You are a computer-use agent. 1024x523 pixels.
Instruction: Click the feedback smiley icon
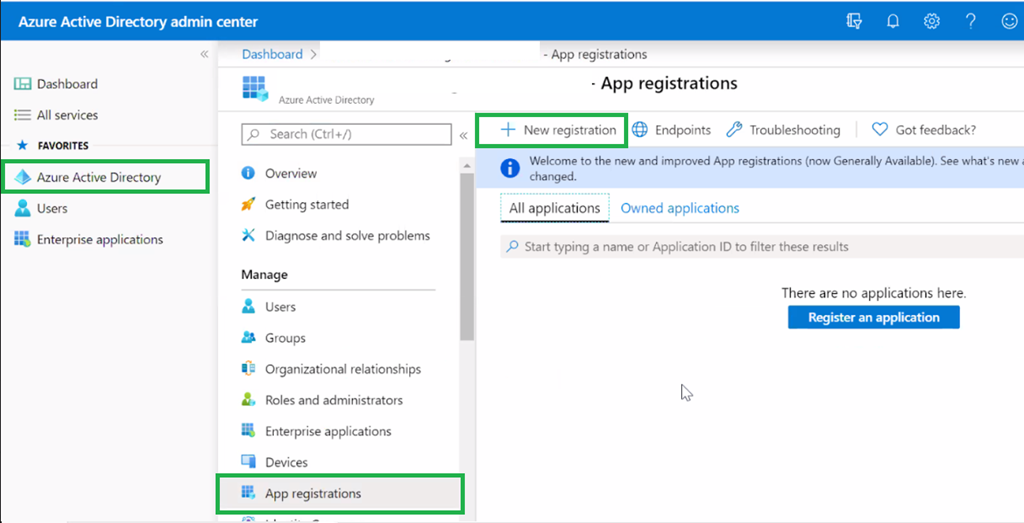pos(1009,22)
